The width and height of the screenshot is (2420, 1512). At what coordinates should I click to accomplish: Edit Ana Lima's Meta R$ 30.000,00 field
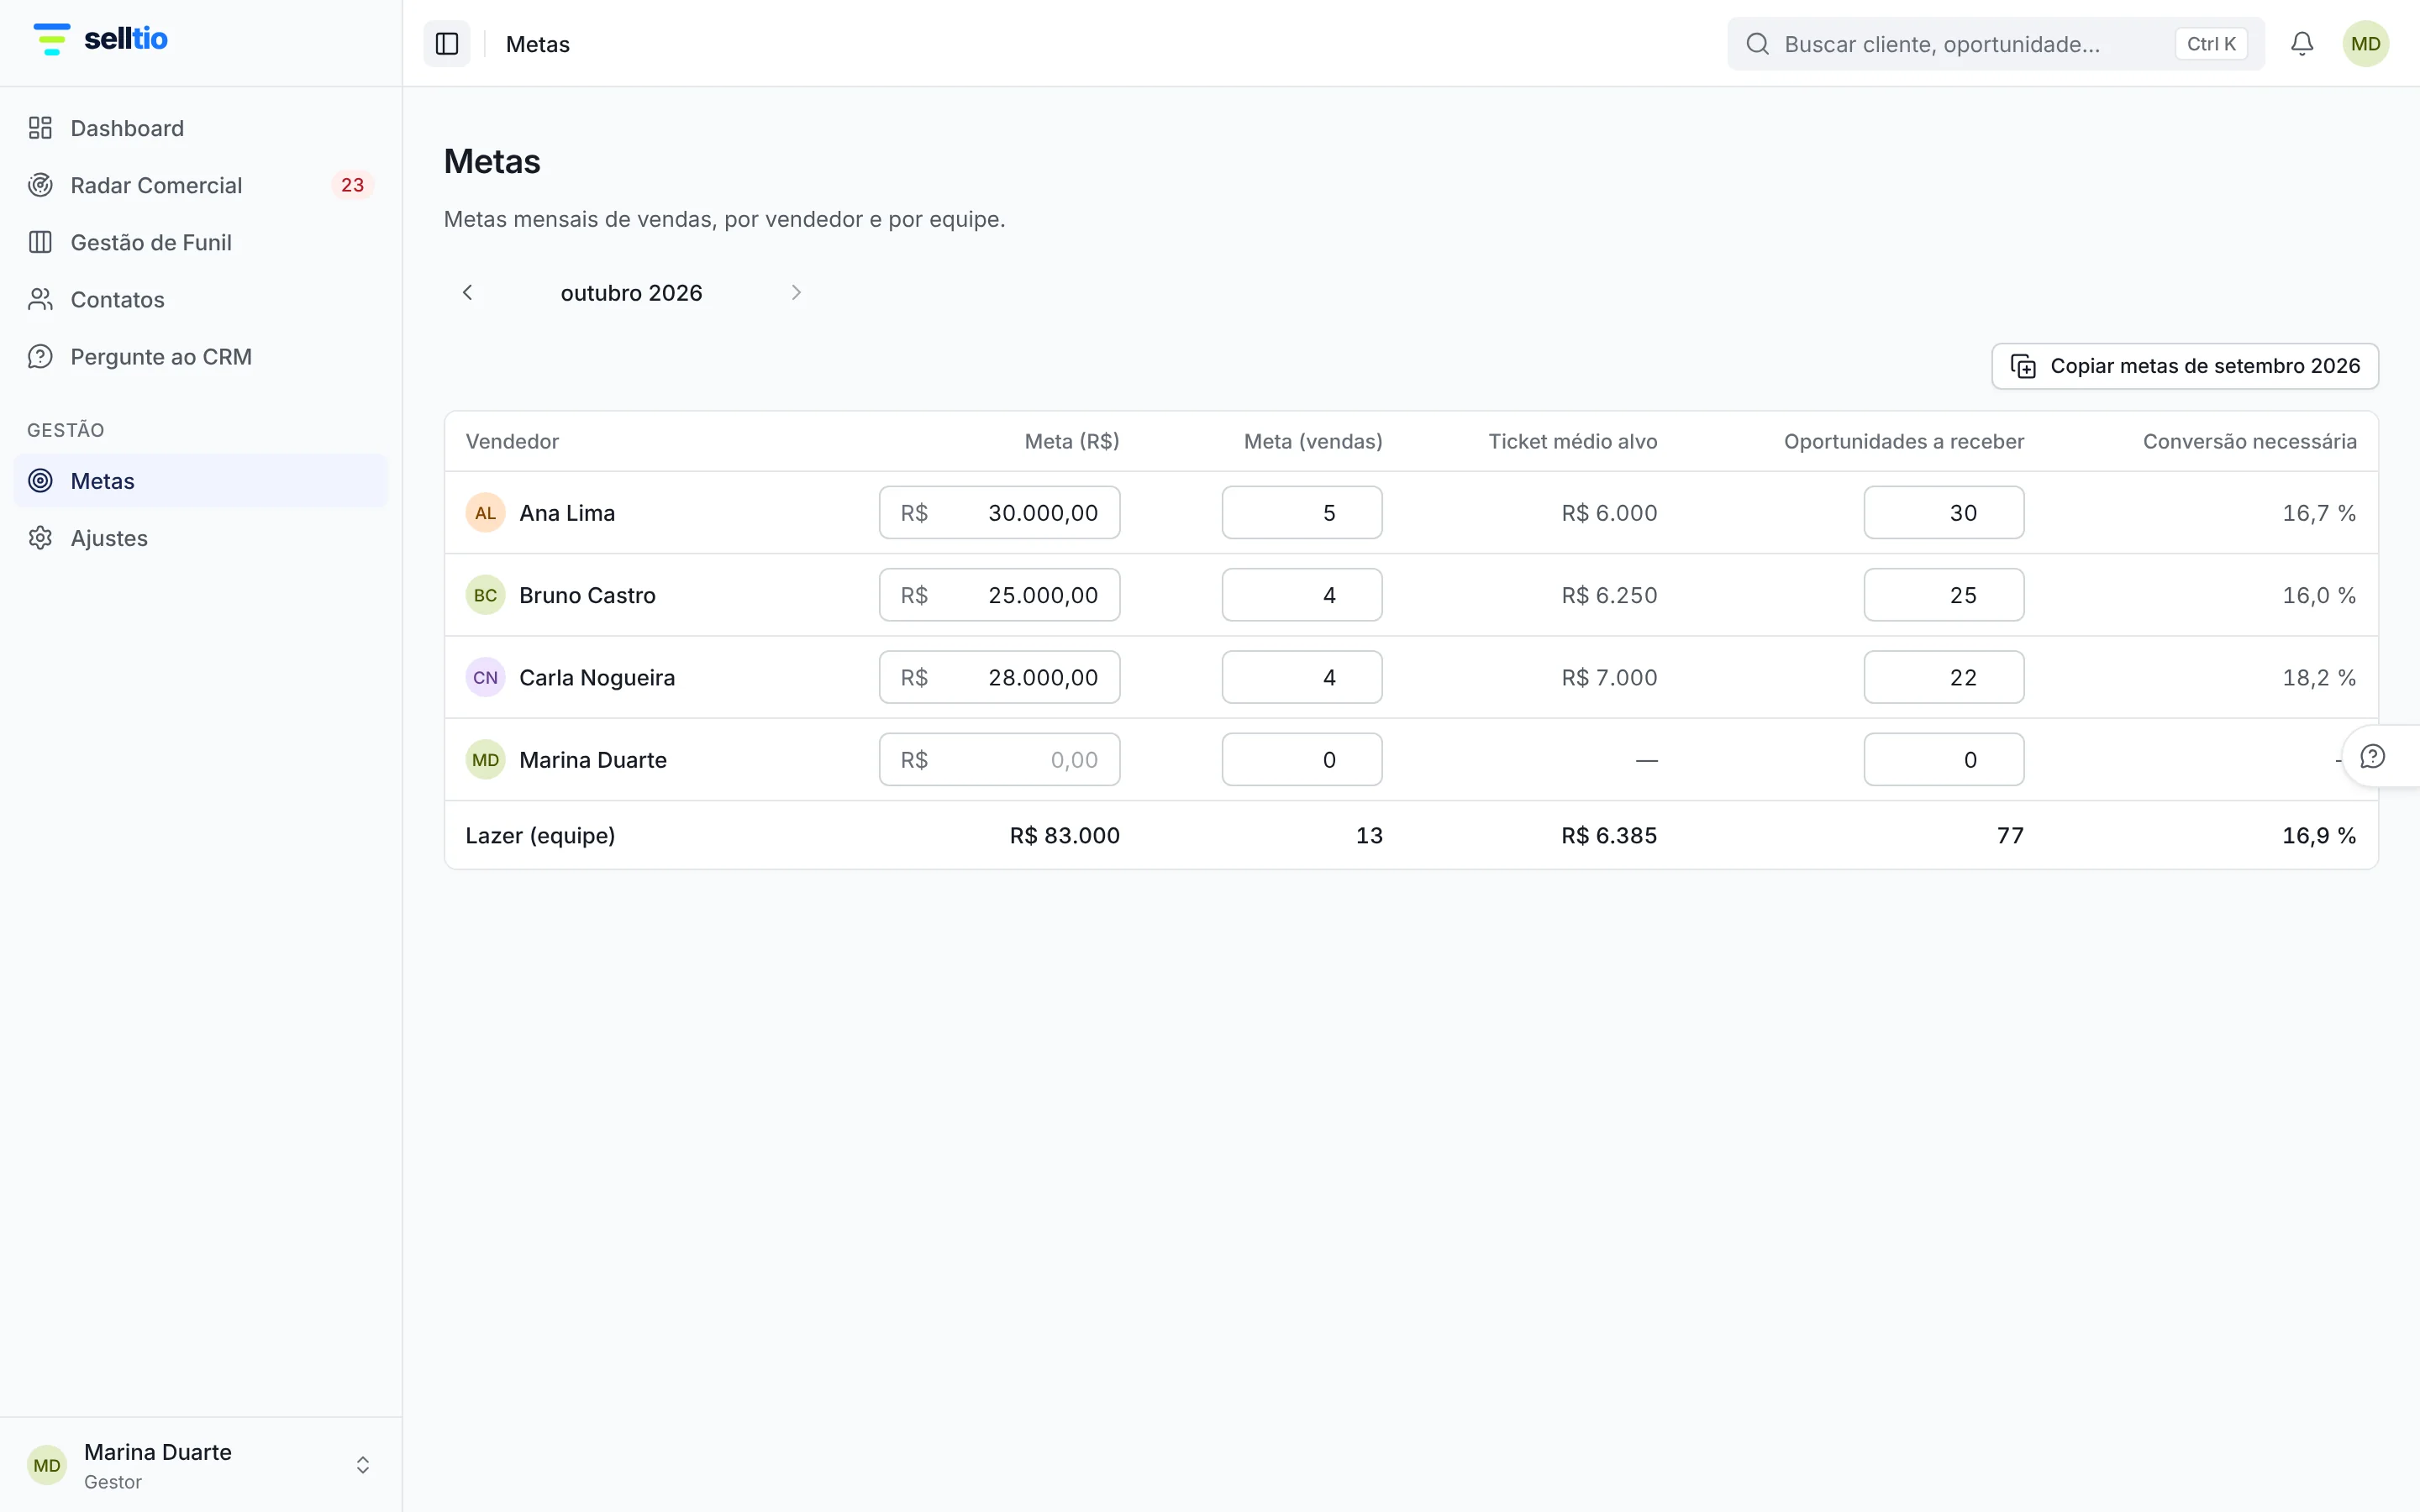999,513
